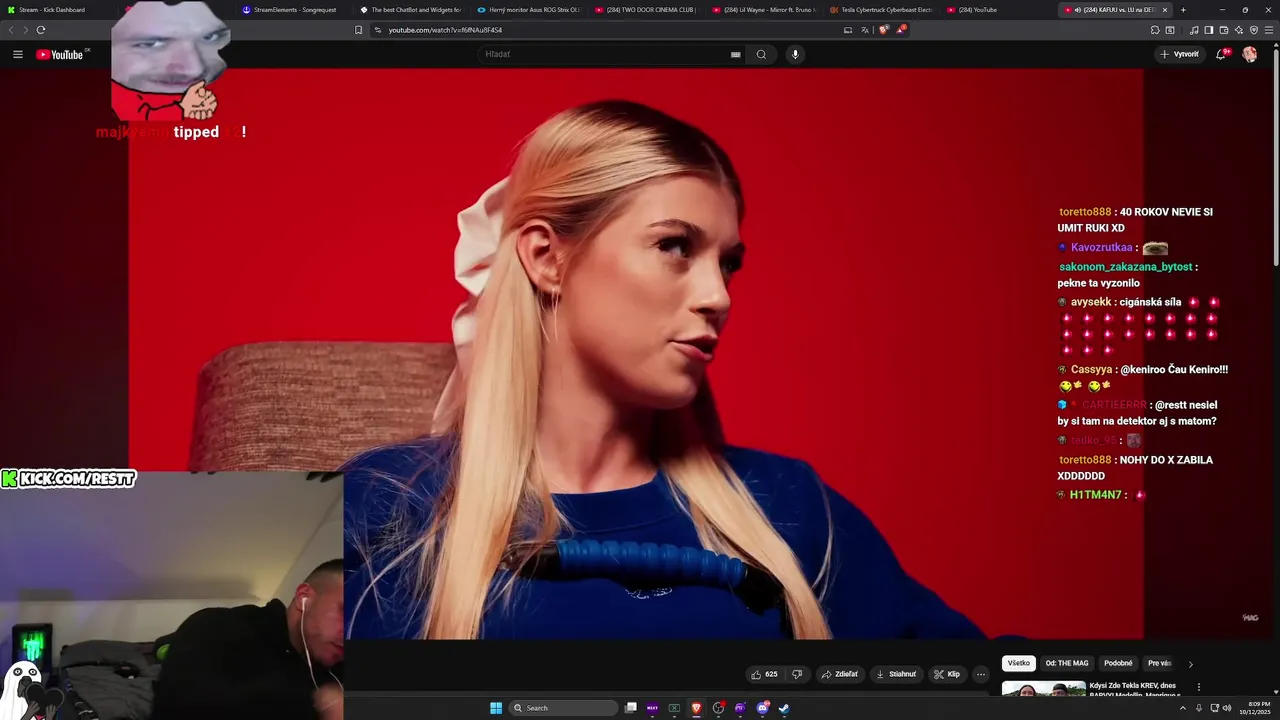1280x720 pixels.
Task: Open the Windows Start menu
Action: (496, 708)
